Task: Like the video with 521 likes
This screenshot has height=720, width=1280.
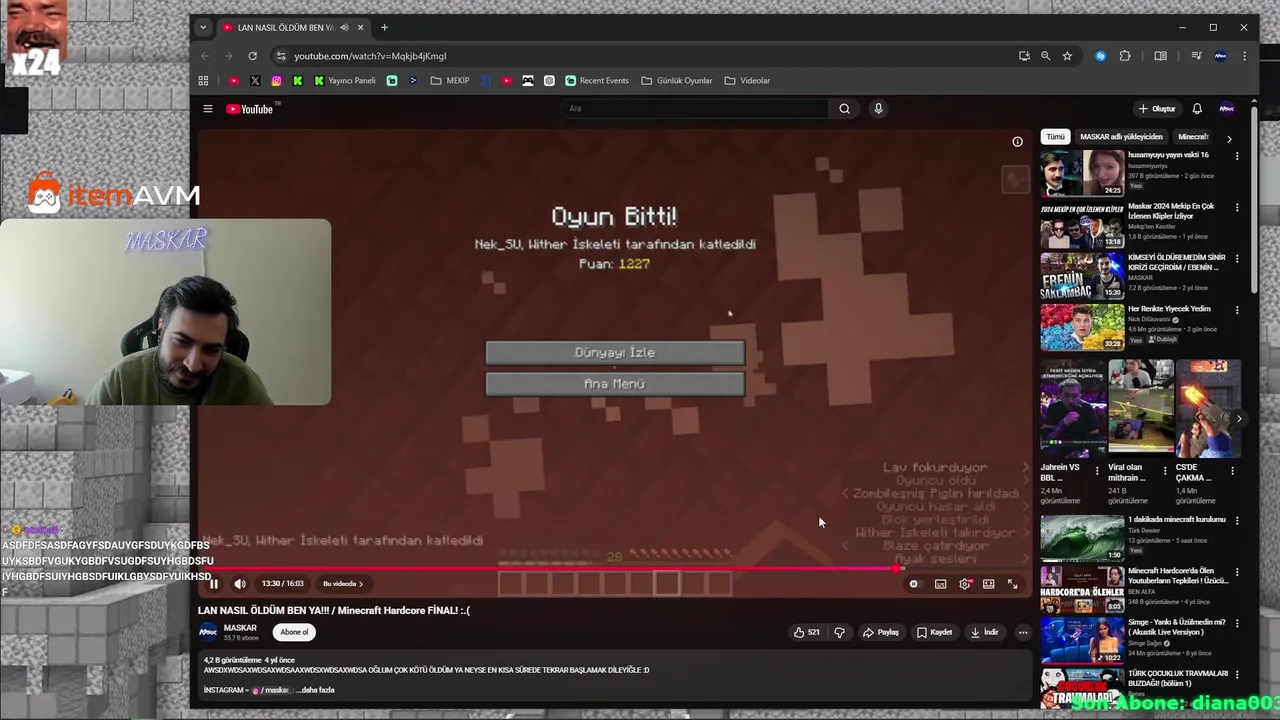Action: pyautogui.click(x=807, y=632)
